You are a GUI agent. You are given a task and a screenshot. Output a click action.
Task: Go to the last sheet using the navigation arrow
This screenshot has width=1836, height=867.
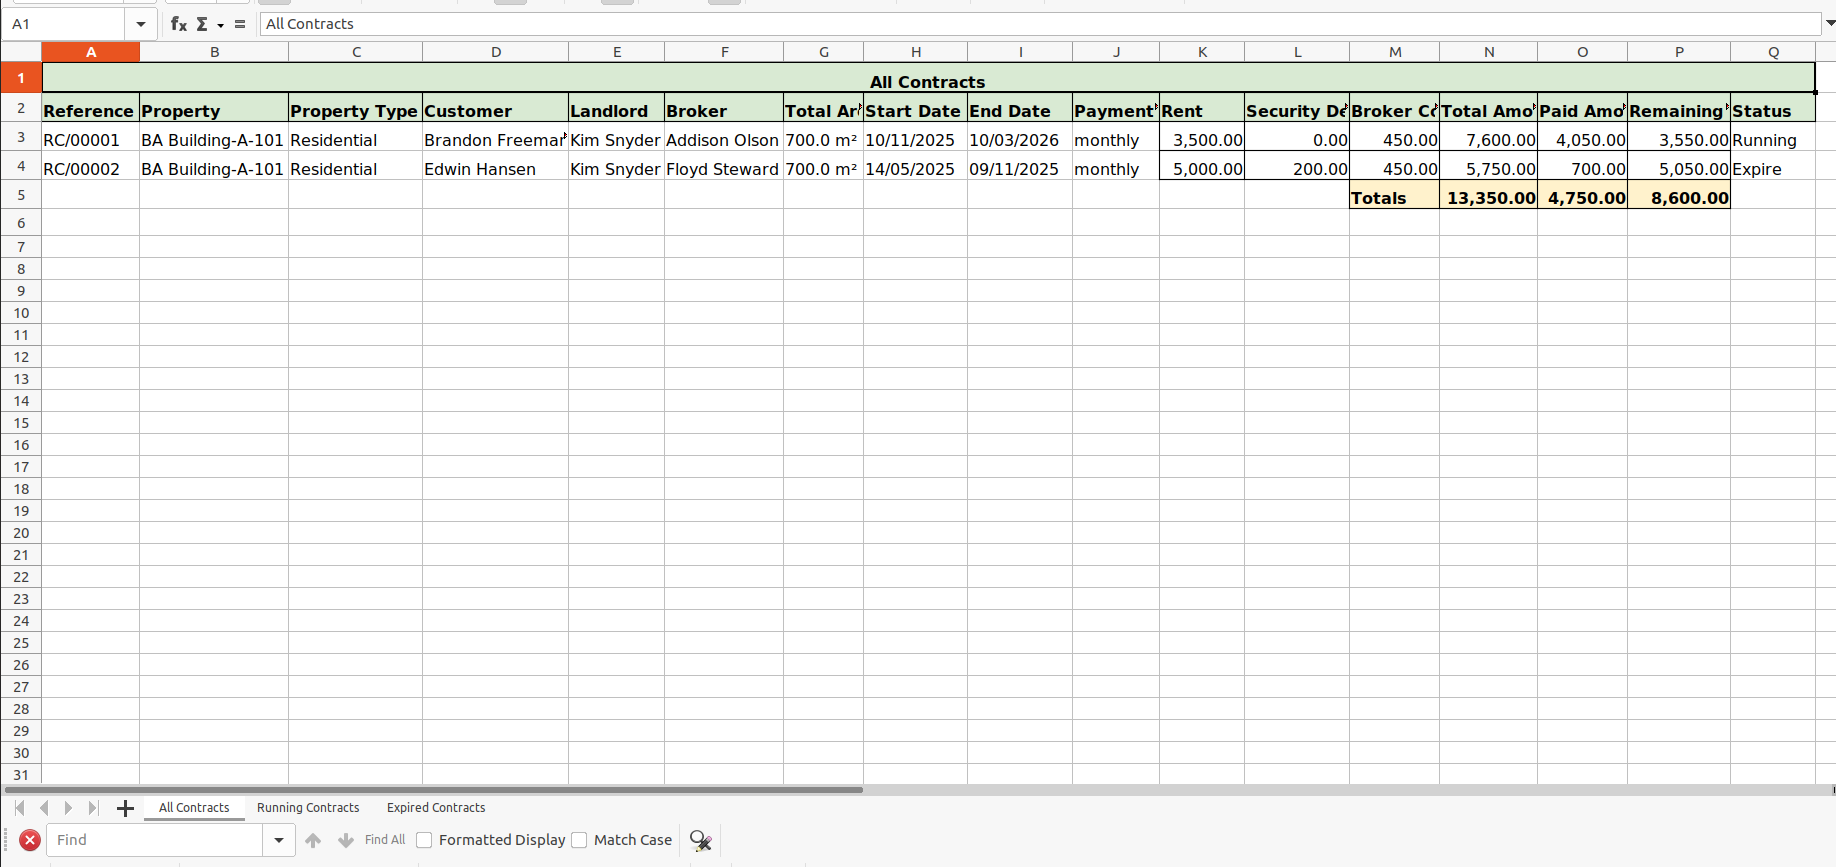pyautogui.click(x=93, y=808)
